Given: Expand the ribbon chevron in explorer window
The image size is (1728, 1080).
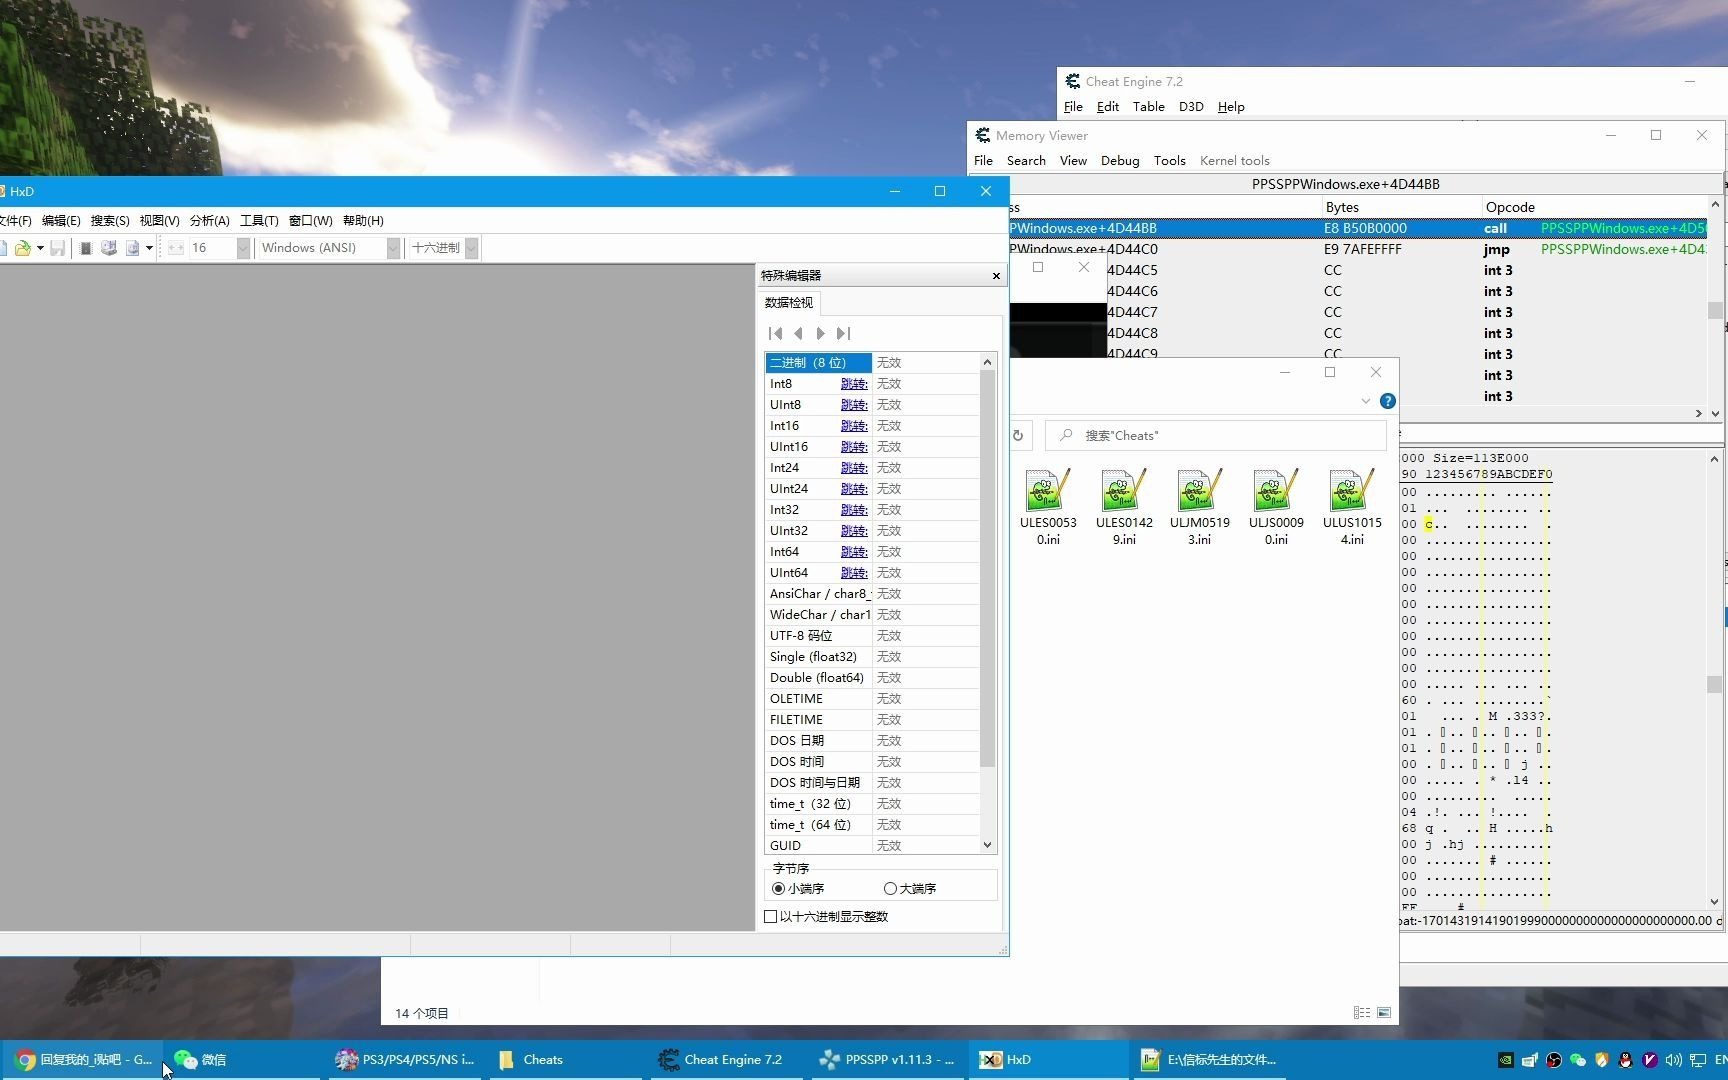Looking at the screenshot, I should pos(1365,401).
